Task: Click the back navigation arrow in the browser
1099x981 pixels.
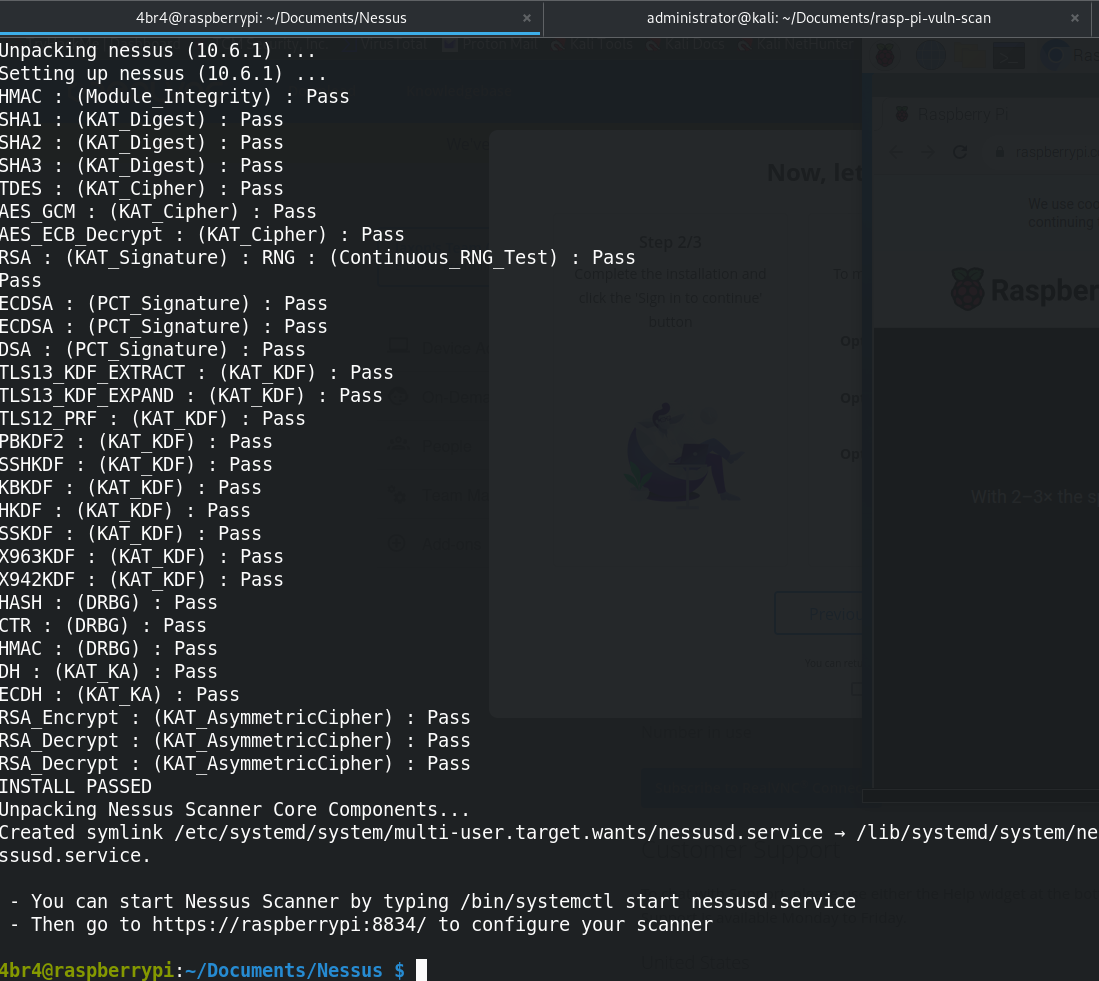Action: coord(896,152)
